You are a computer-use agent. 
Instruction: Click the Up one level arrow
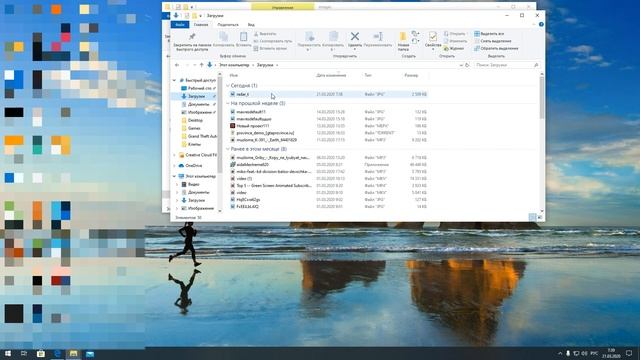201,65
